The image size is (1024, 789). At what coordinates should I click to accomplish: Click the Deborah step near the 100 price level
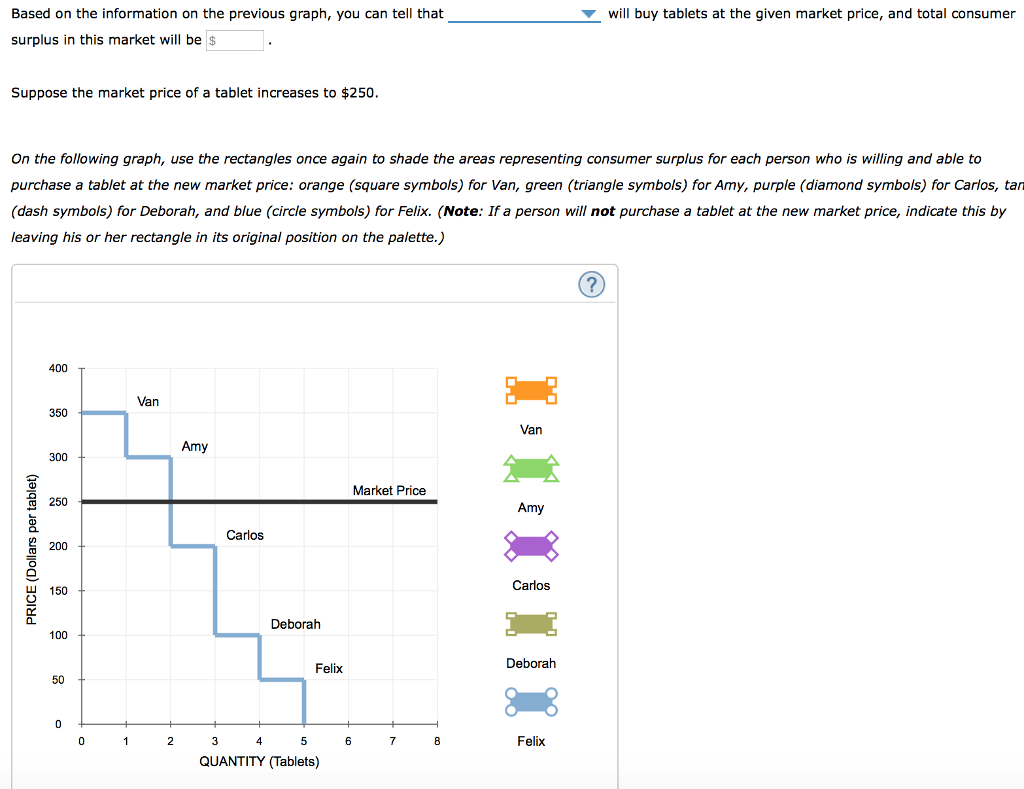(x=237, y=635)
